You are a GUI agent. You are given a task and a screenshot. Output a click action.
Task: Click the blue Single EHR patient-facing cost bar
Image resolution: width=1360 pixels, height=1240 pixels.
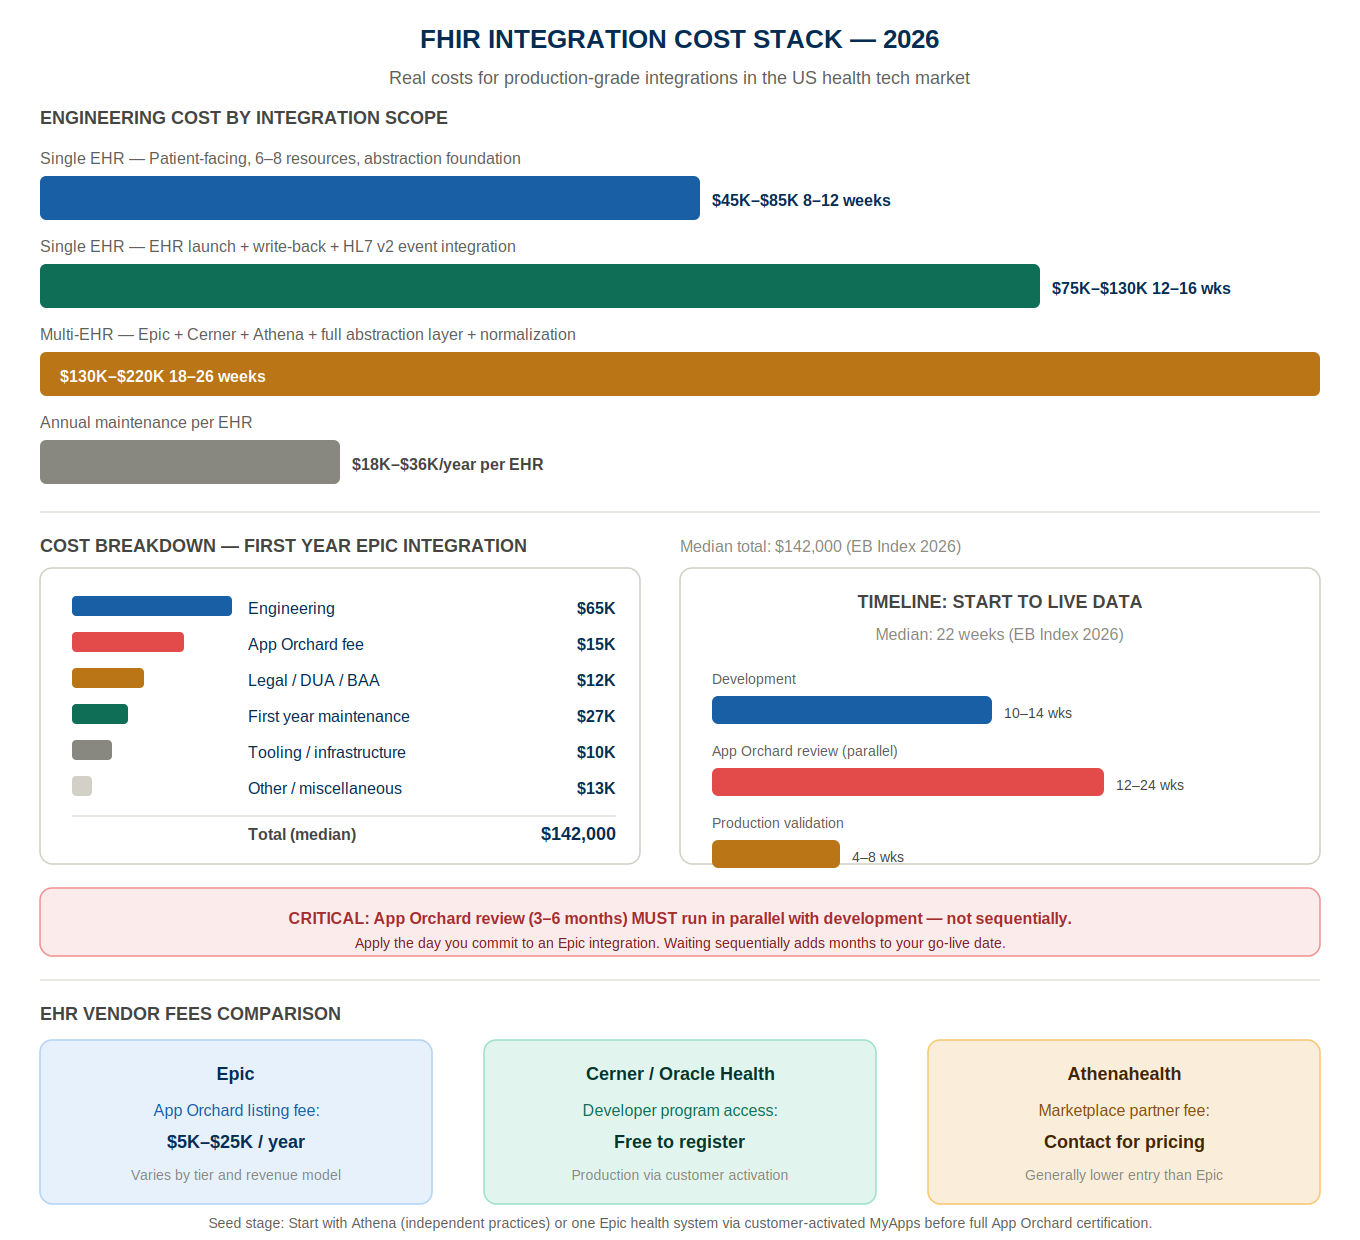[370, 198]
